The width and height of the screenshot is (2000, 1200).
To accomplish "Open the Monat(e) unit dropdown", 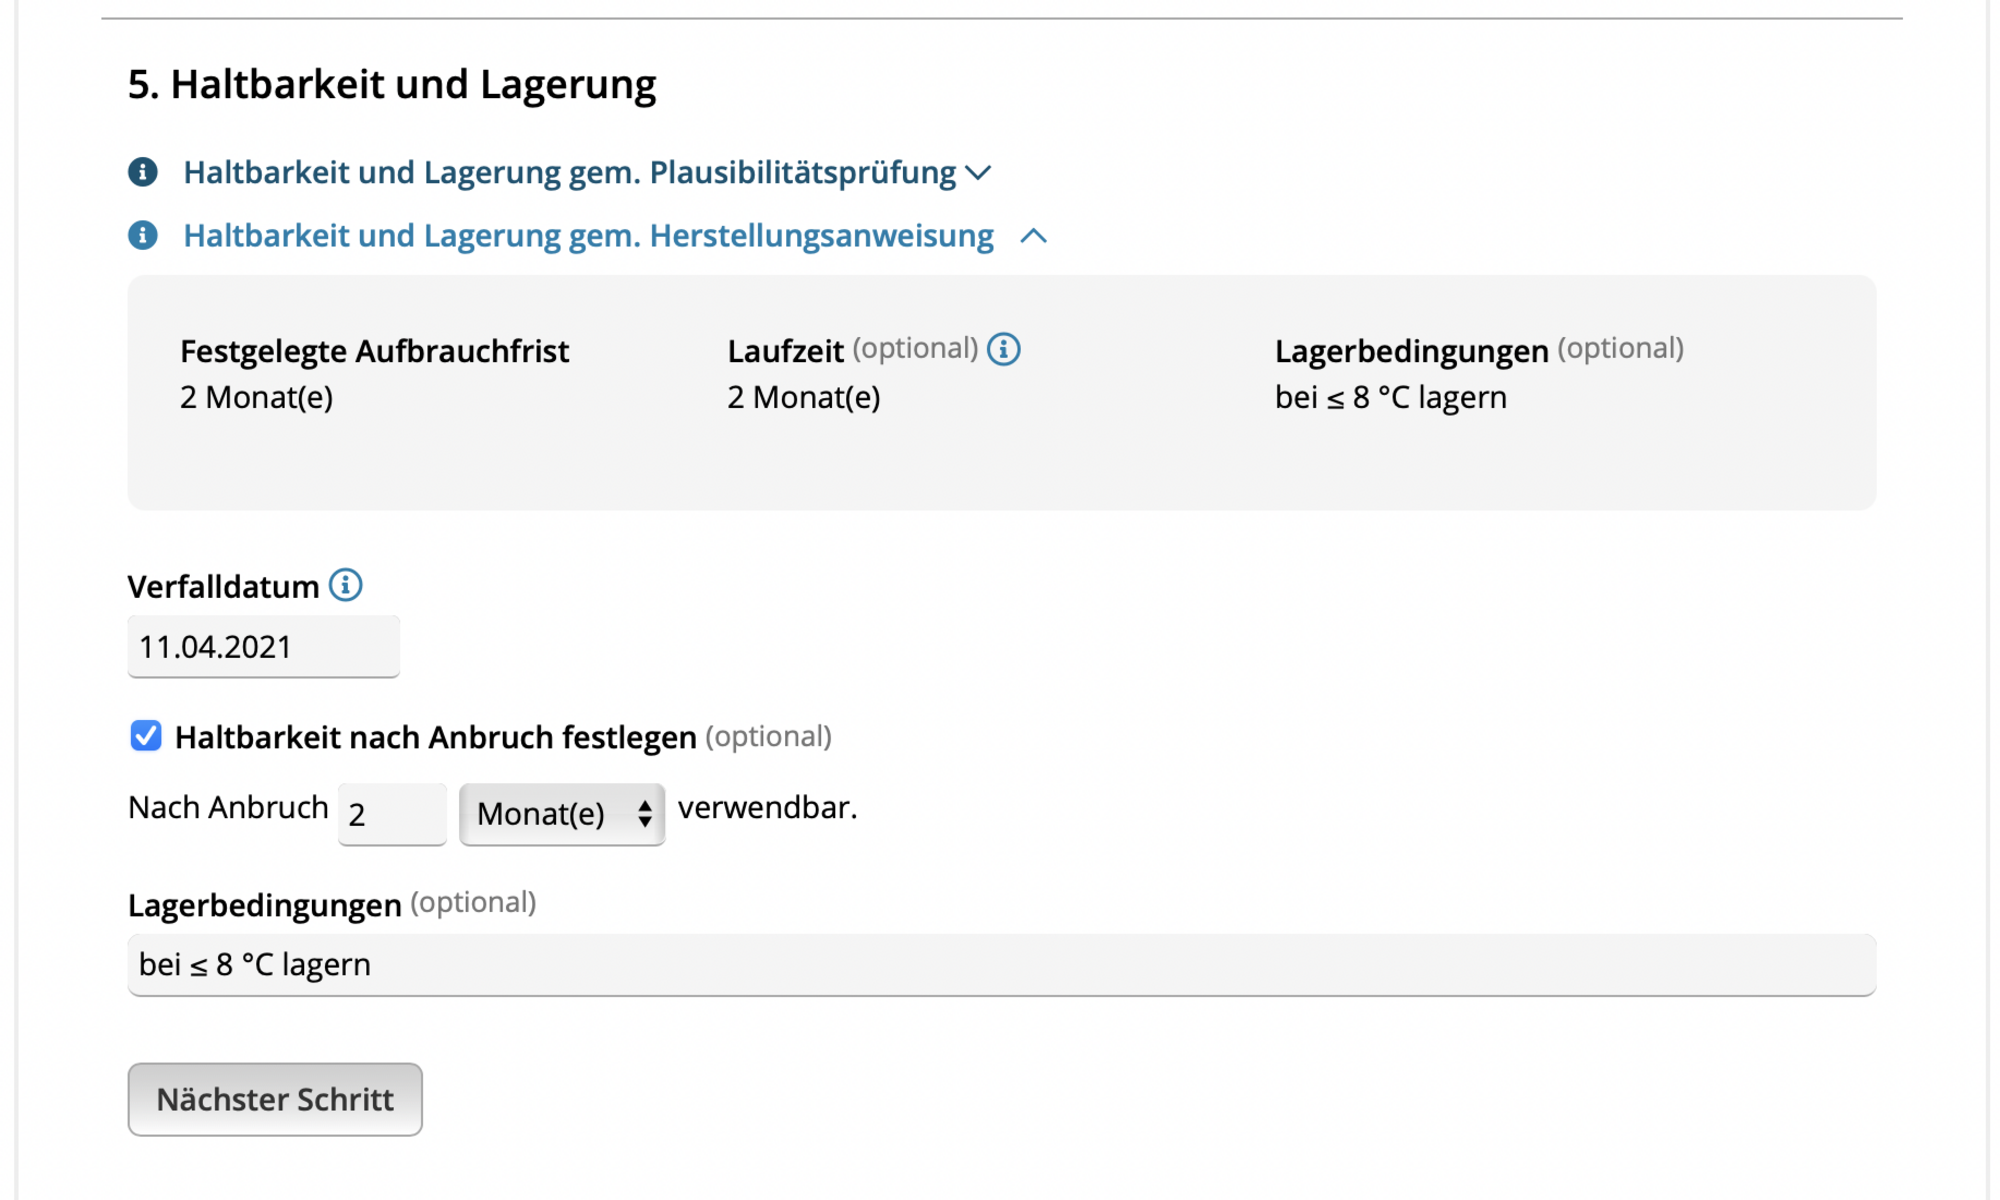I will [562, 814].
